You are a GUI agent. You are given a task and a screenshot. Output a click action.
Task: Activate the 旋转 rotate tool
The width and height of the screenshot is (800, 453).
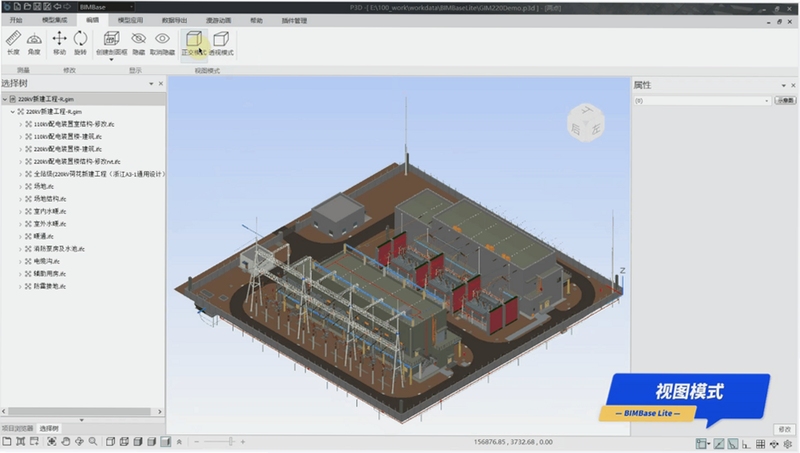click(x=81, y=43)
